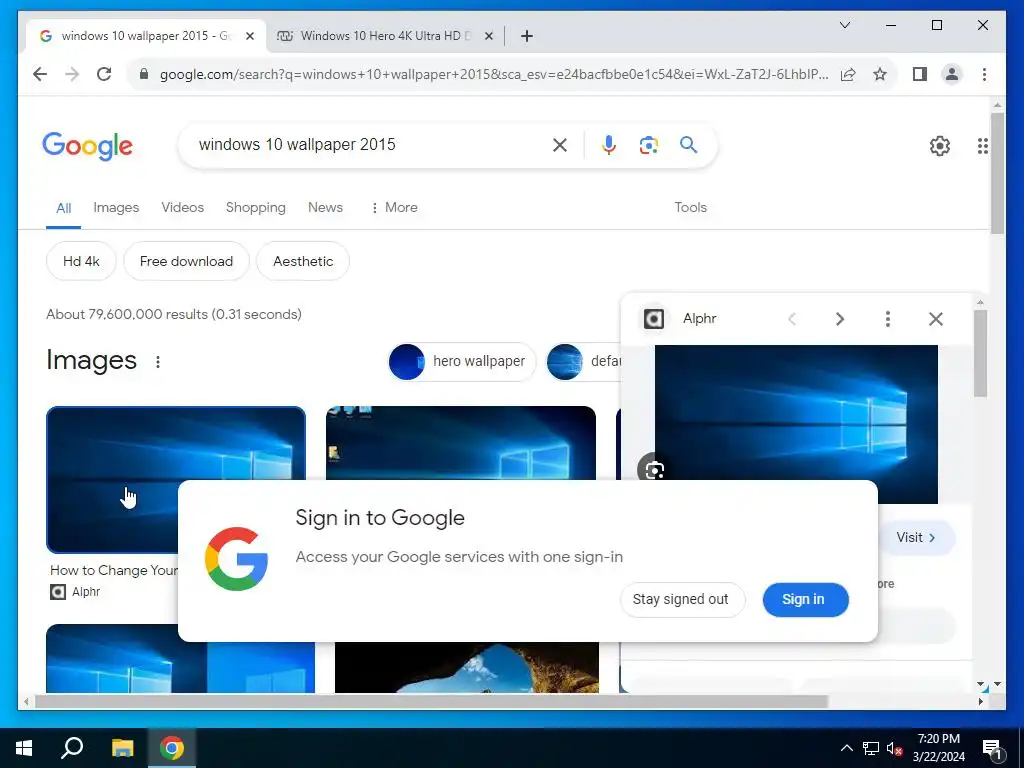Choose Stay signed out
1024x768 pixels.
[x=681, y=600]
